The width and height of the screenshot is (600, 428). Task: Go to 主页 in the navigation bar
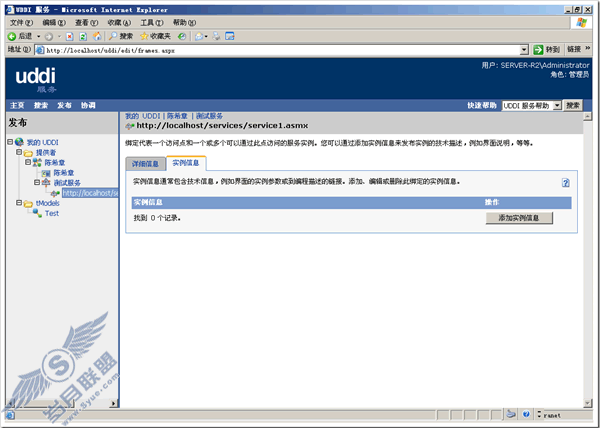pos(17,106)
